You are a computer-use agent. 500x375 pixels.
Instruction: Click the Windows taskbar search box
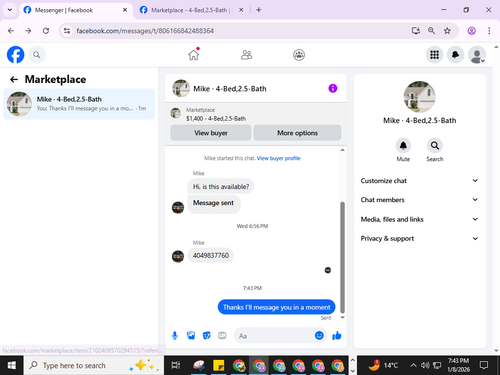coord(94,365)
